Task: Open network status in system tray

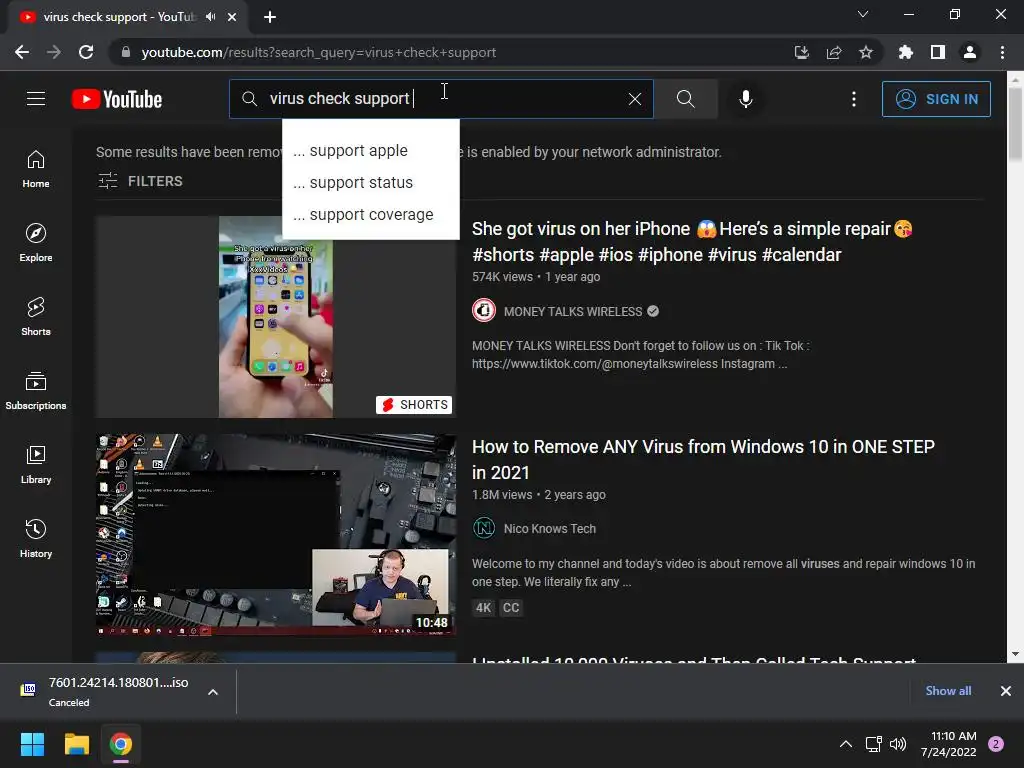Action: [x=873, y=744]
